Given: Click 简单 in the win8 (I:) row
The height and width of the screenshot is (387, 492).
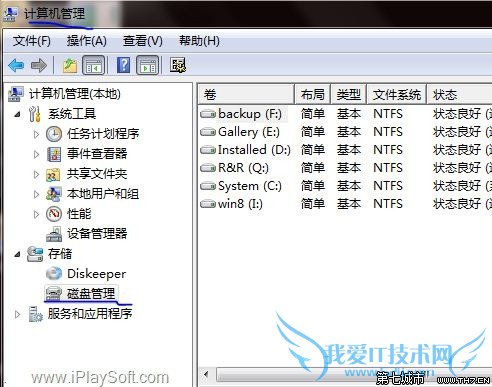Looking at the screenshot, I should tap(313, 204).
